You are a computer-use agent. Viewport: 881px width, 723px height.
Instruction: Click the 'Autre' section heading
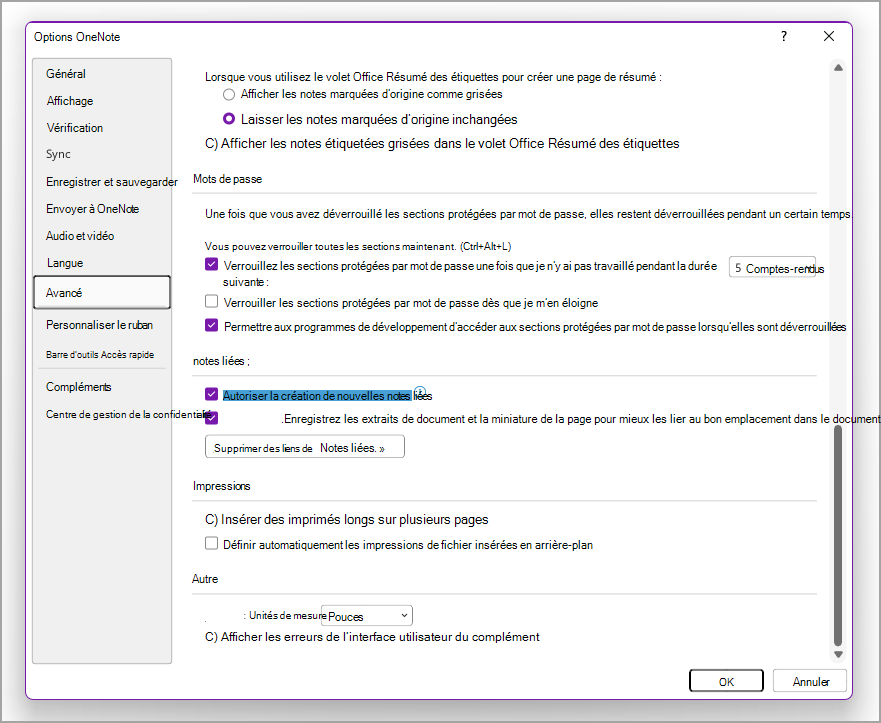[x=205, y=579]
